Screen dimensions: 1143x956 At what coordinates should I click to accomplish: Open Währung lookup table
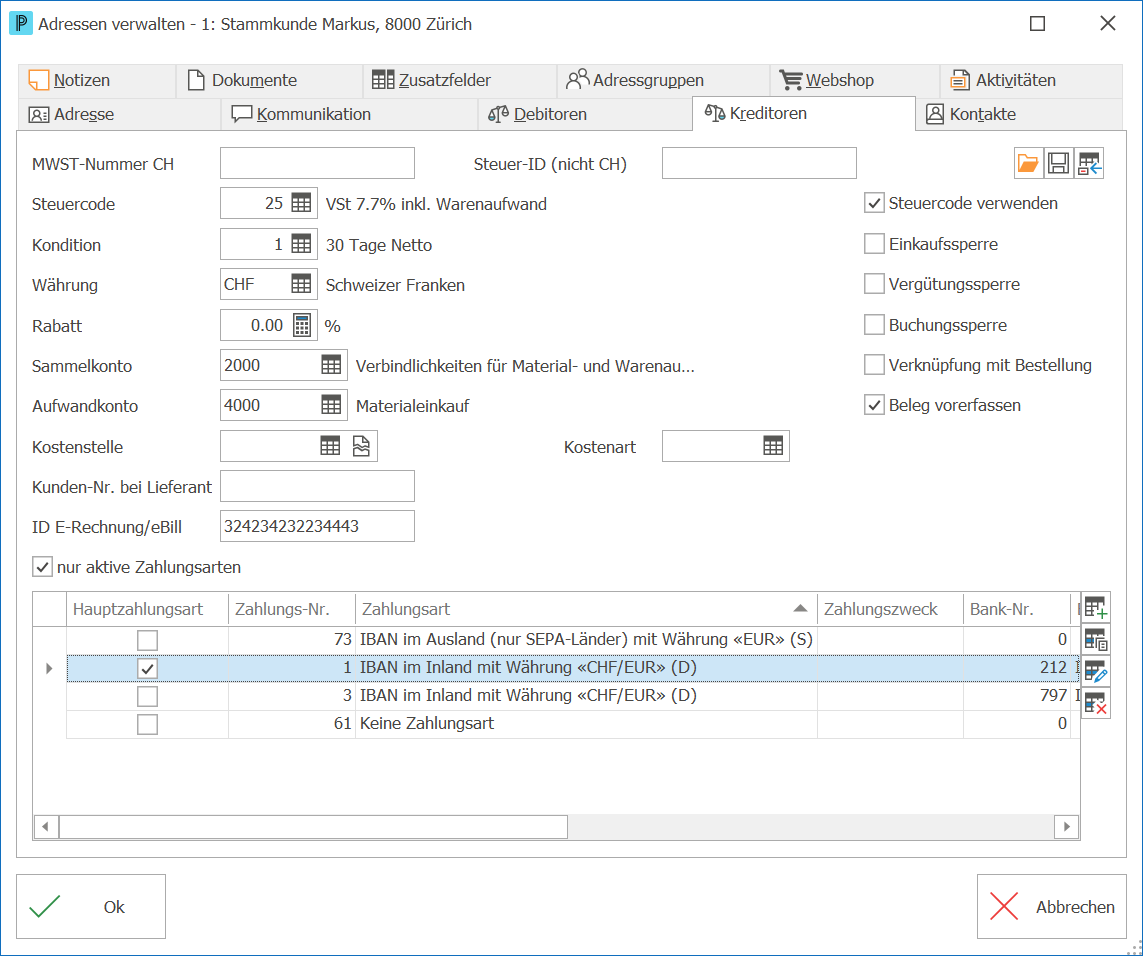[301, 284]
